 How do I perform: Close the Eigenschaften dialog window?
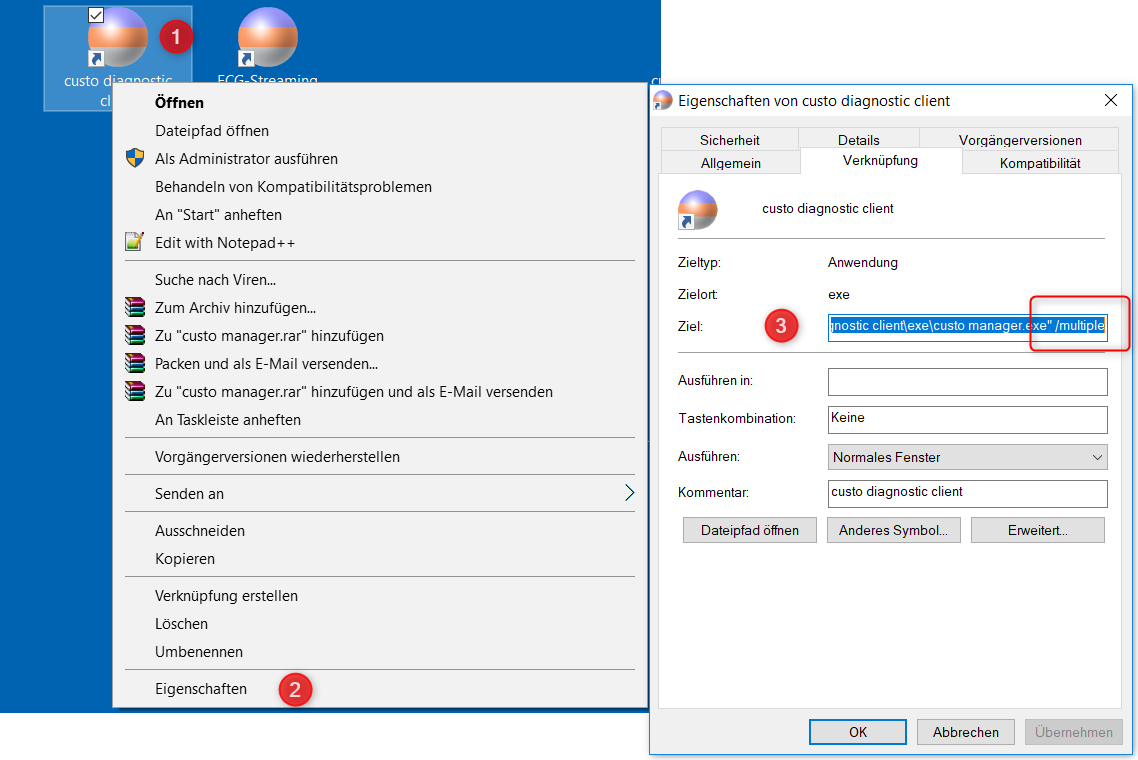pyautogui.click(x=1110, y=100)
